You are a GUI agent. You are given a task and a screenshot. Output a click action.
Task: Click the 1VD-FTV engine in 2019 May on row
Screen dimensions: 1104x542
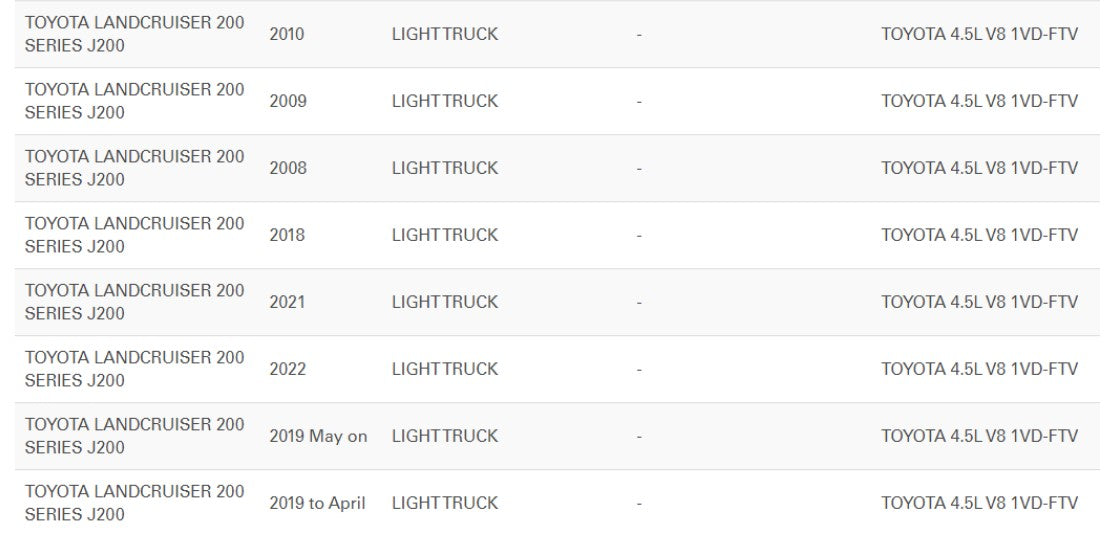click(979, 436)
